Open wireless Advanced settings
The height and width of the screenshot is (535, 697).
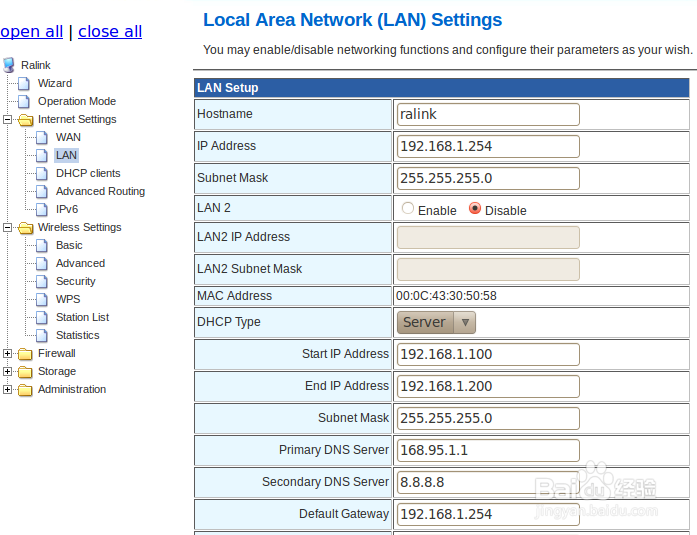click(x=80, y=264)
